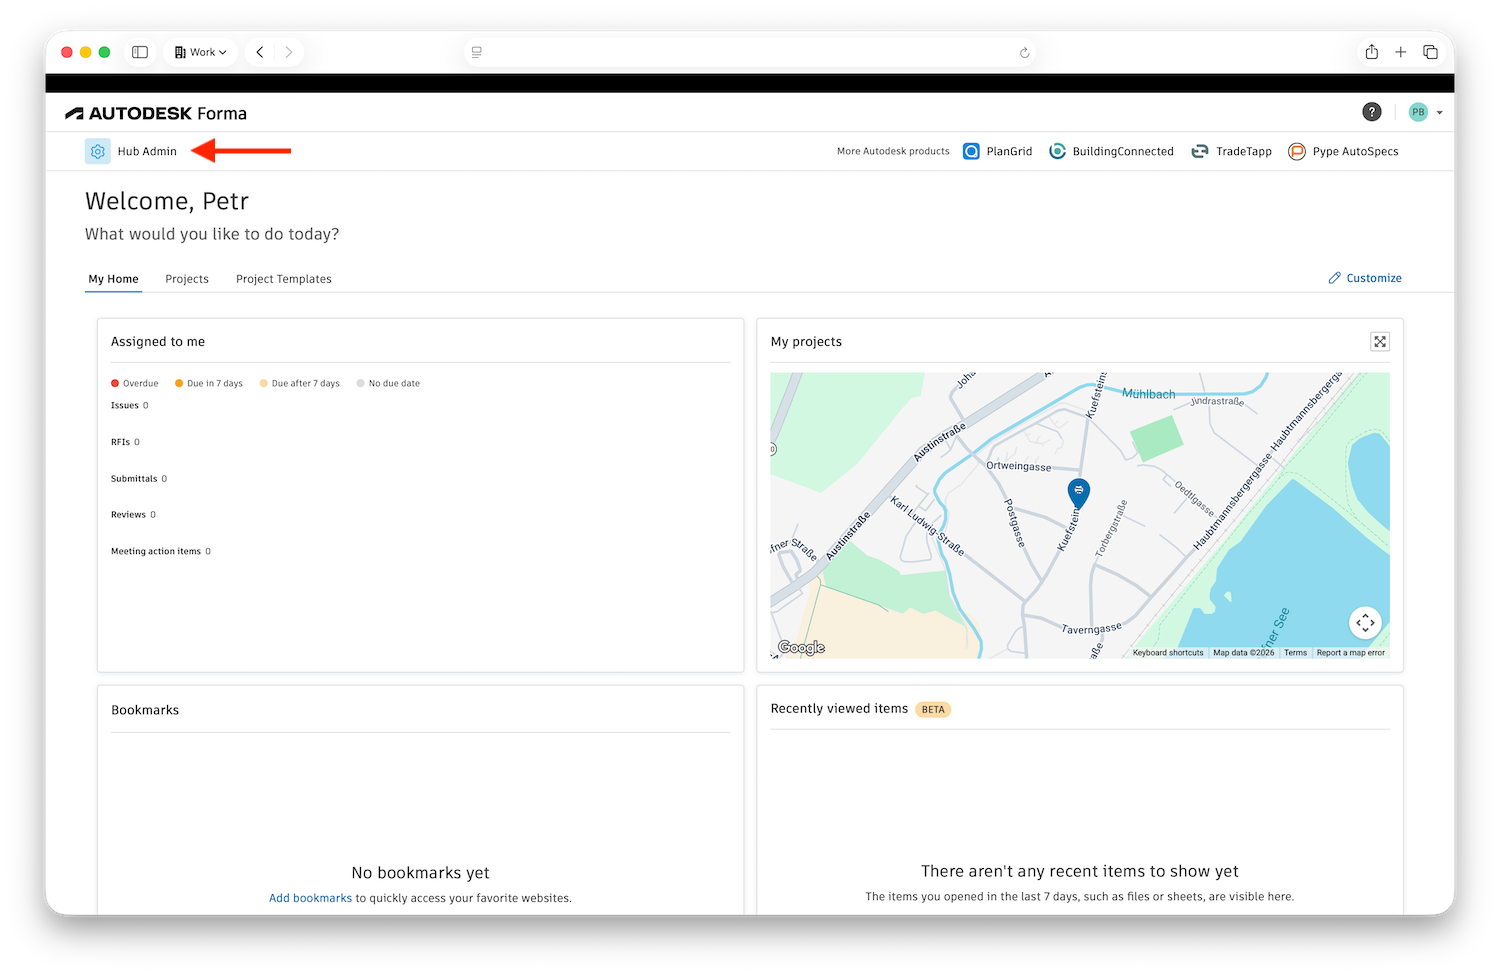Click the Customize pencil icon
The height and width of the screenshot is (975, 1500).
point(1334,278)
